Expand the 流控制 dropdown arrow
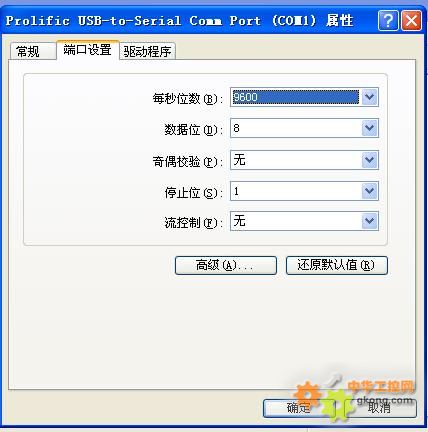Viewport: 428px width, 432px height. click(369, 221)
